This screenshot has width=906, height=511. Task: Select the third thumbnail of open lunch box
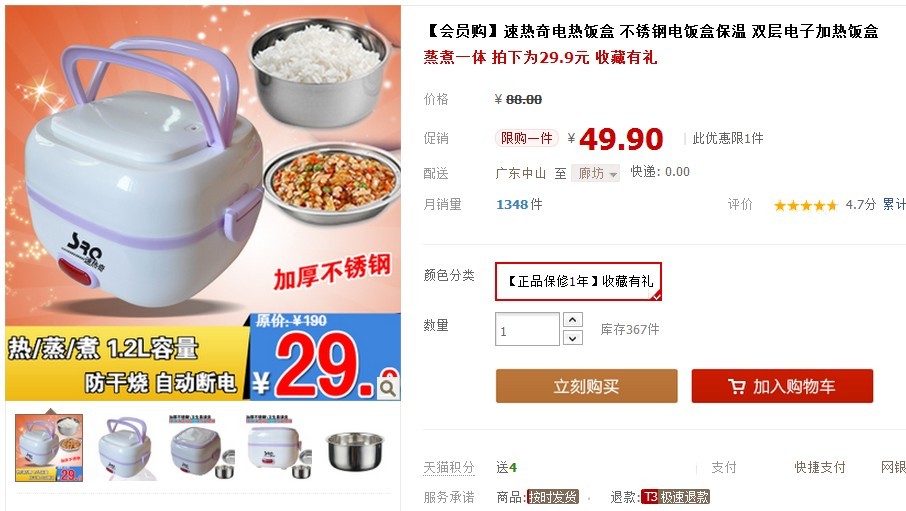(202, 448)
